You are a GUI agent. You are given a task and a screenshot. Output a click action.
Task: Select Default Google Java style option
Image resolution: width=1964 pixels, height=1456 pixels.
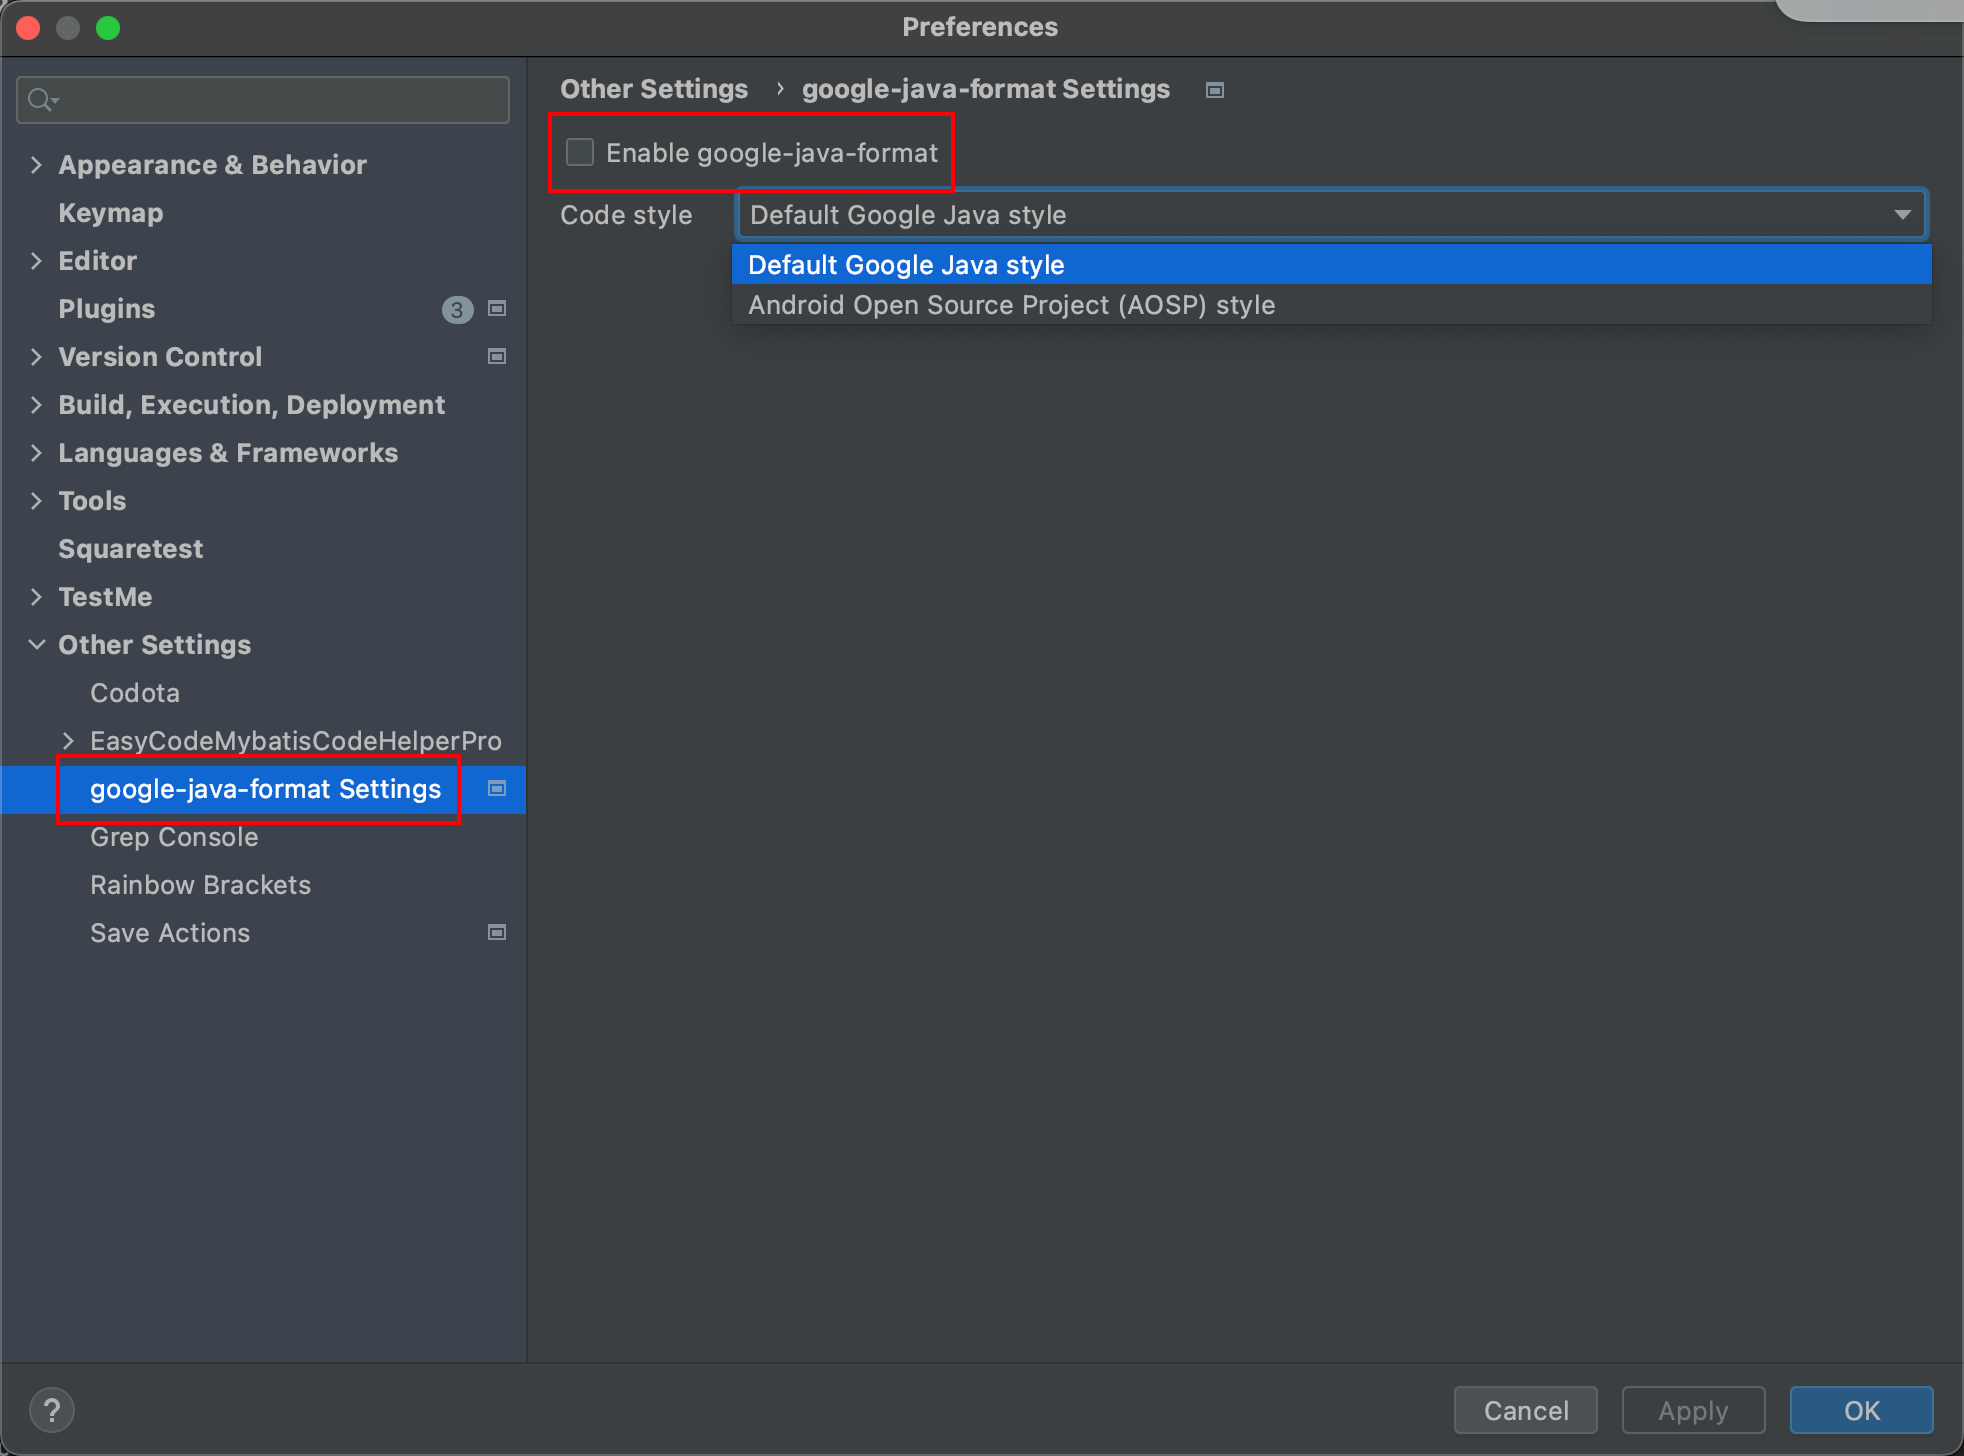coord(904,264)
